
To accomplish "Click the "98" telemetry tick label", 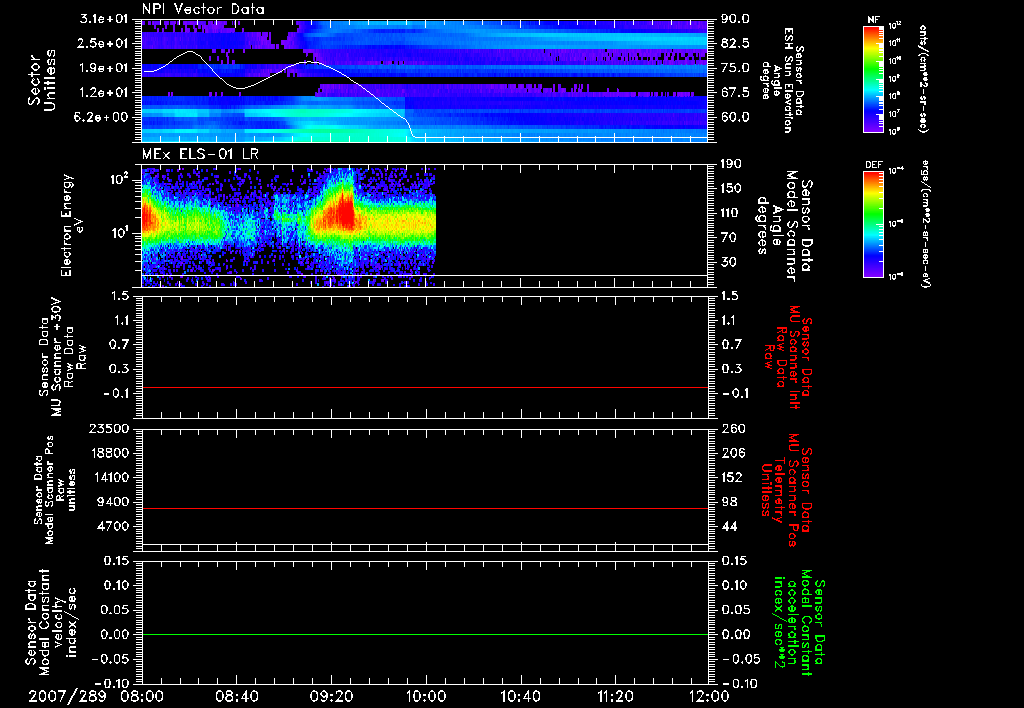I will (729, 502).
